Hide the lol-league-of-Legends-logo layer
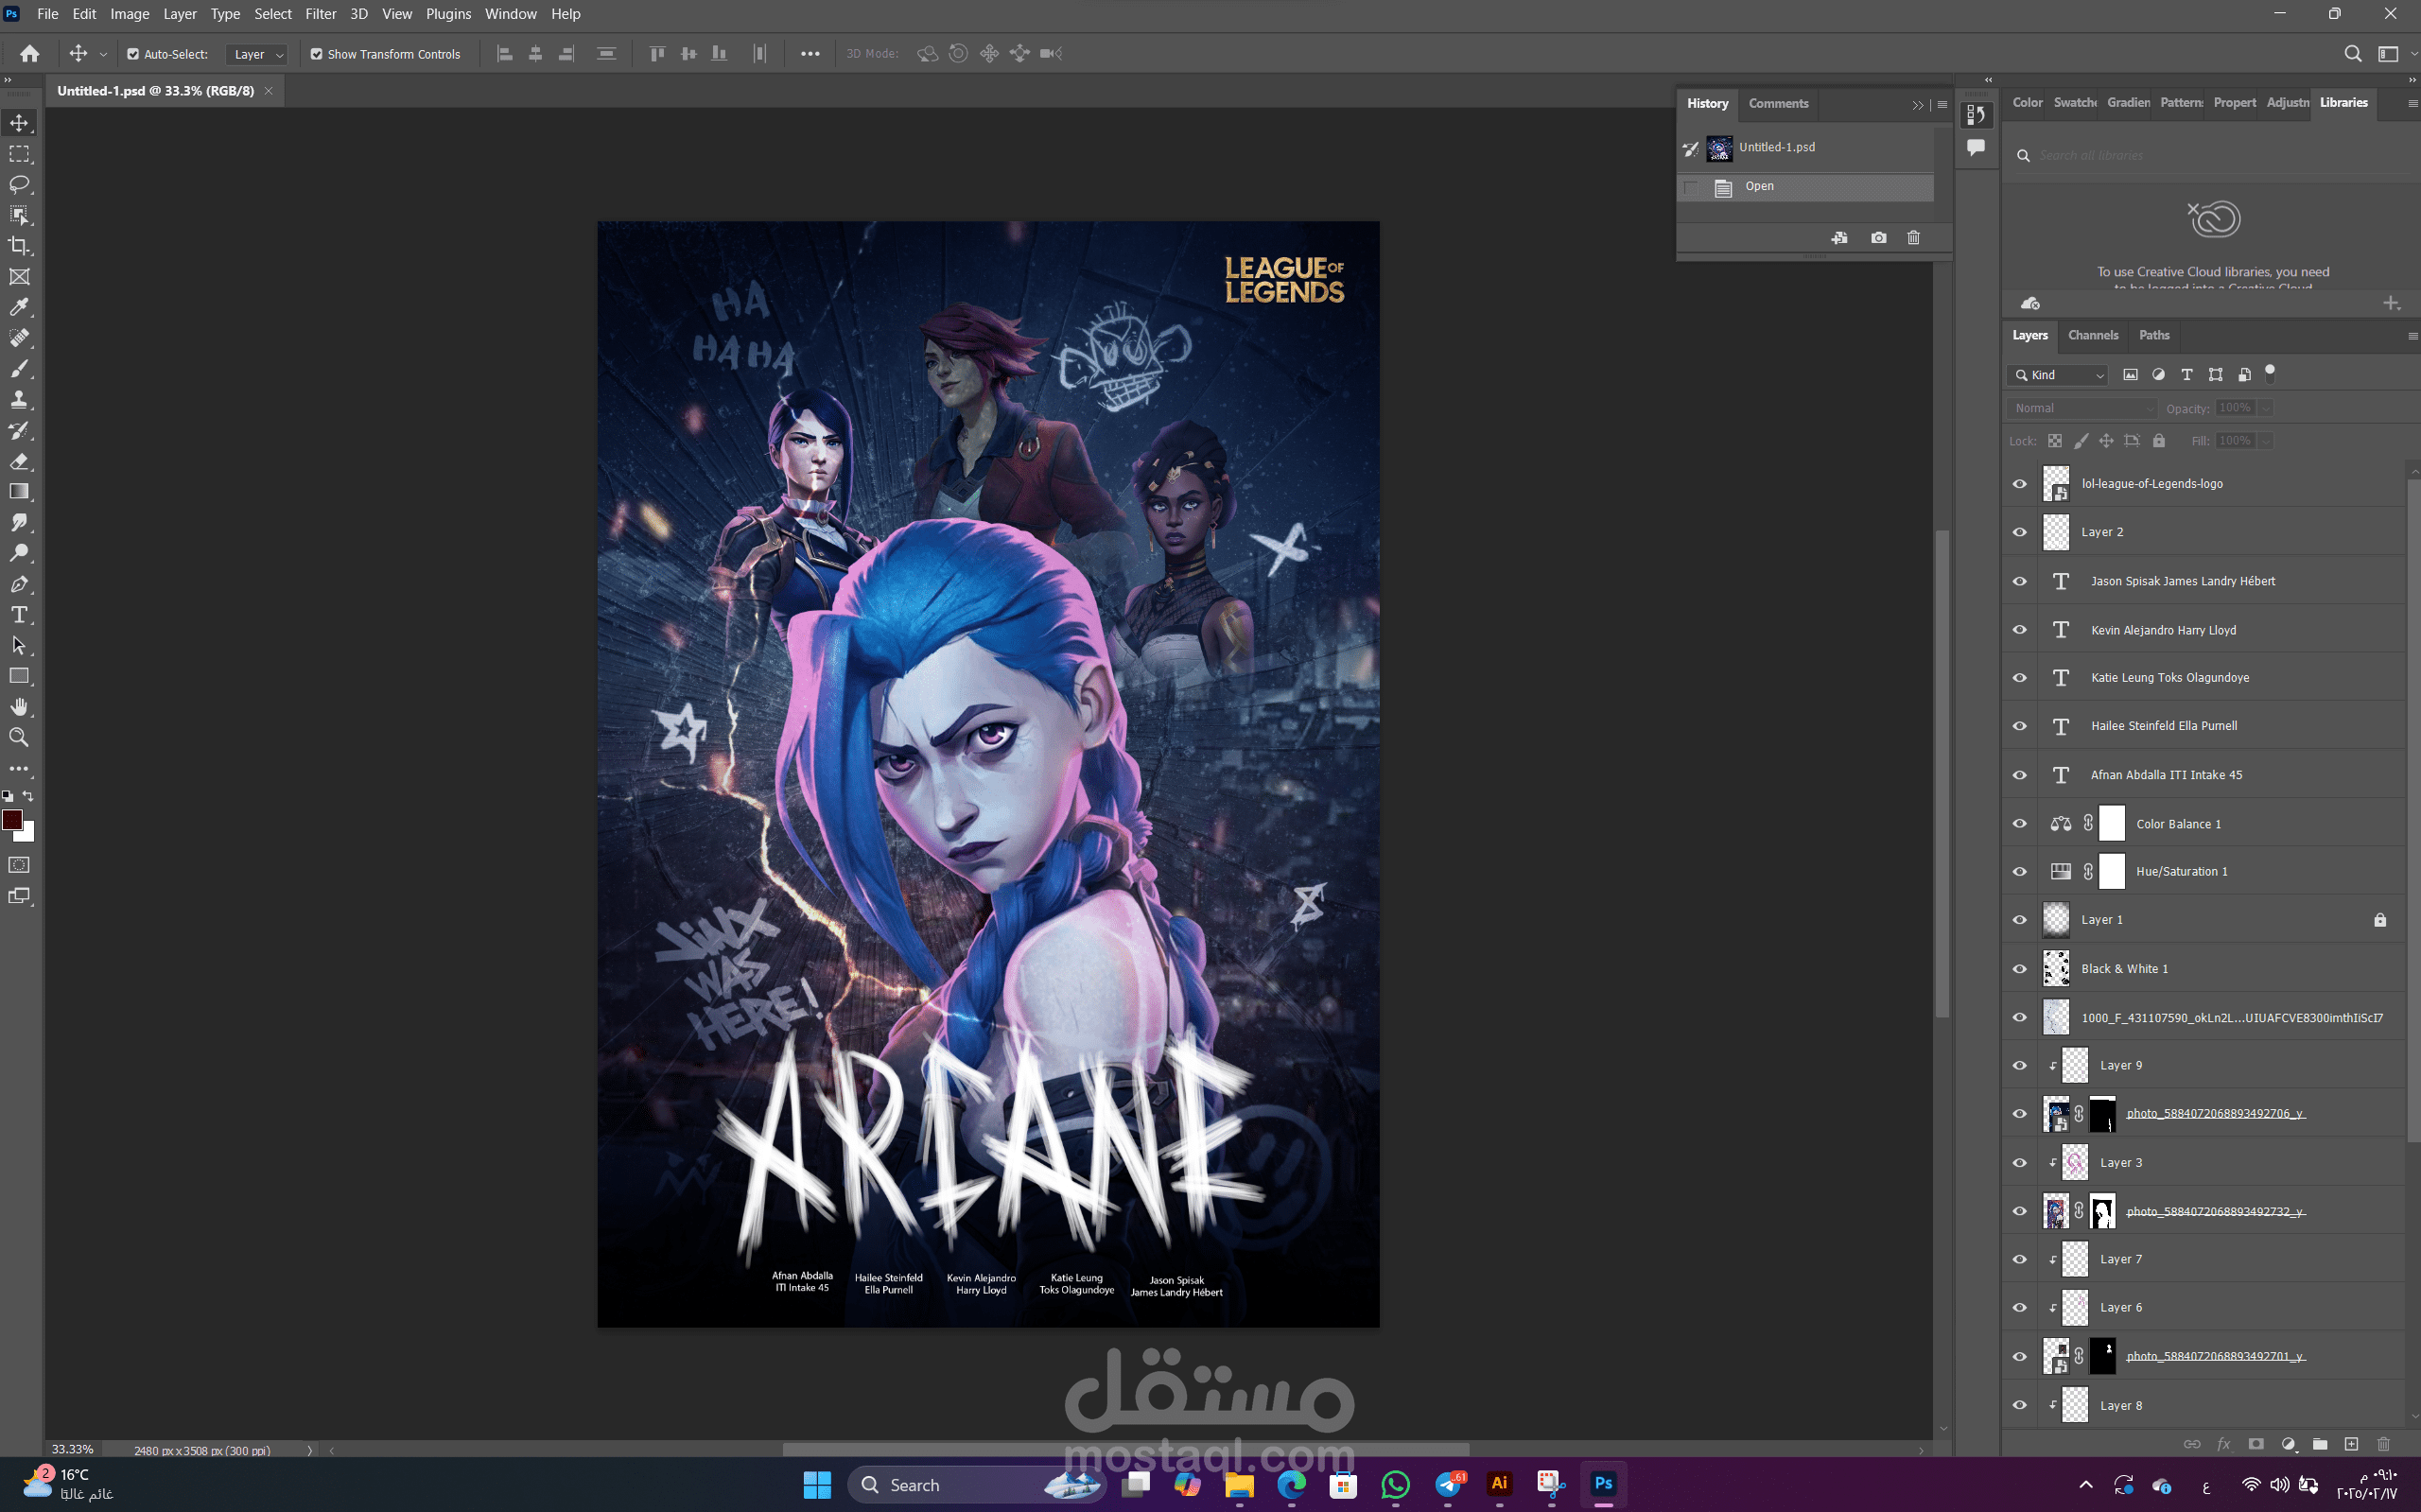 point(2019,484)
